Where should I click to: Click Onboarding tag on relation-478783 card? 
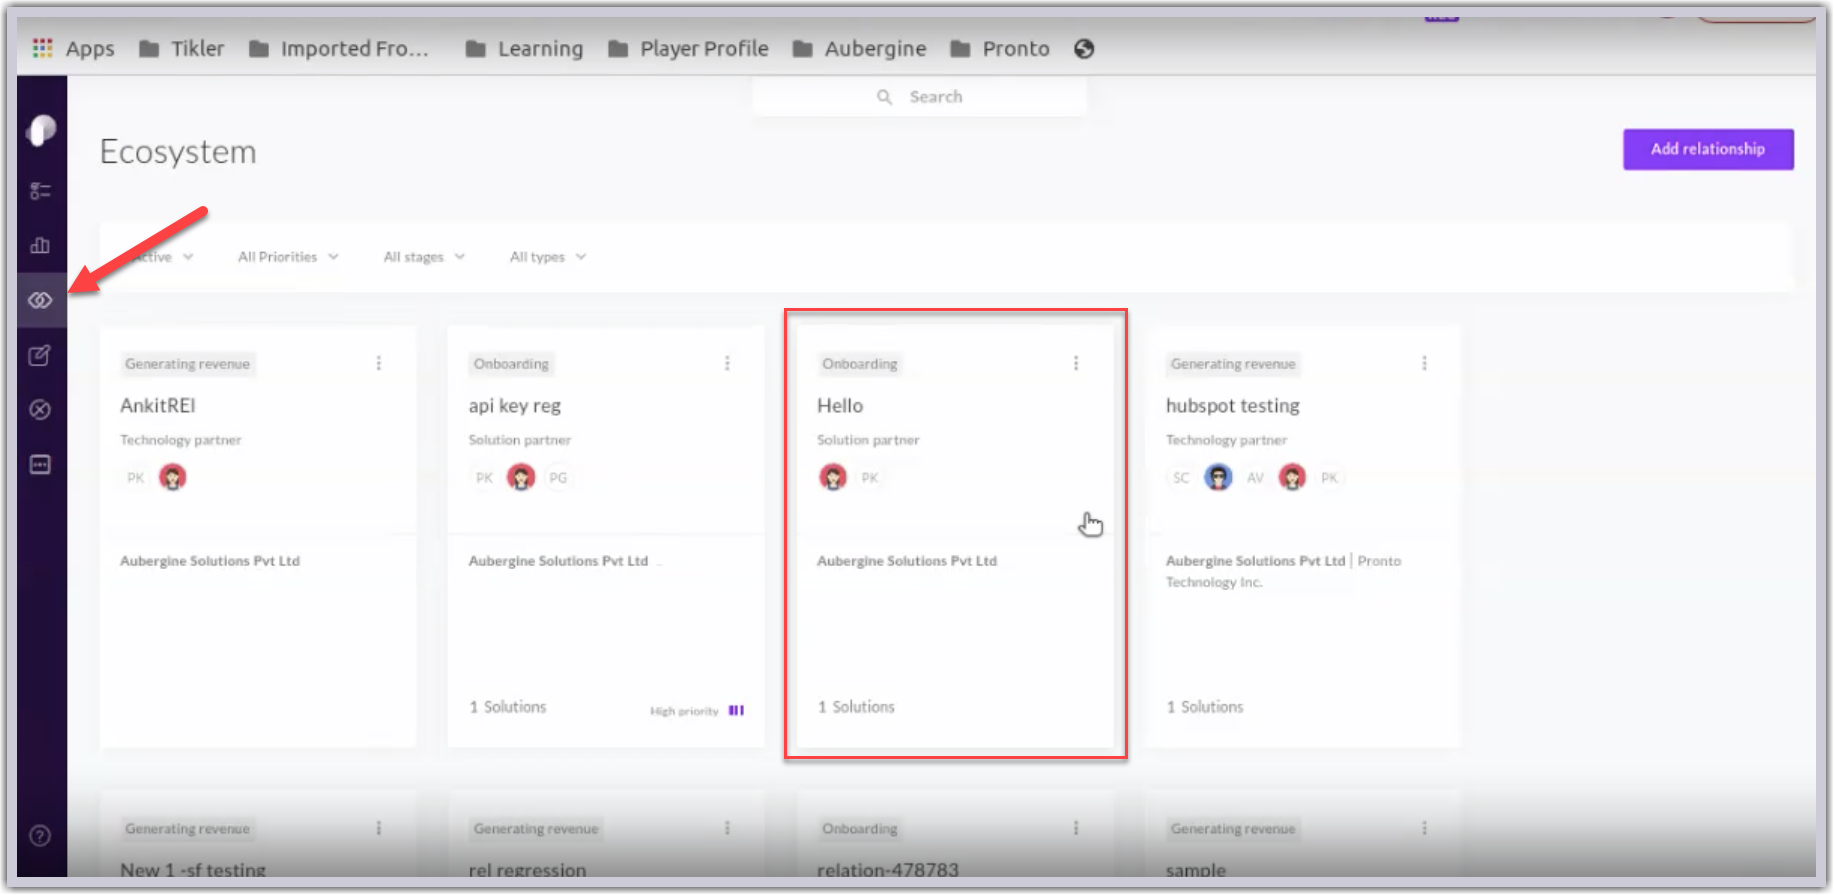860,829
